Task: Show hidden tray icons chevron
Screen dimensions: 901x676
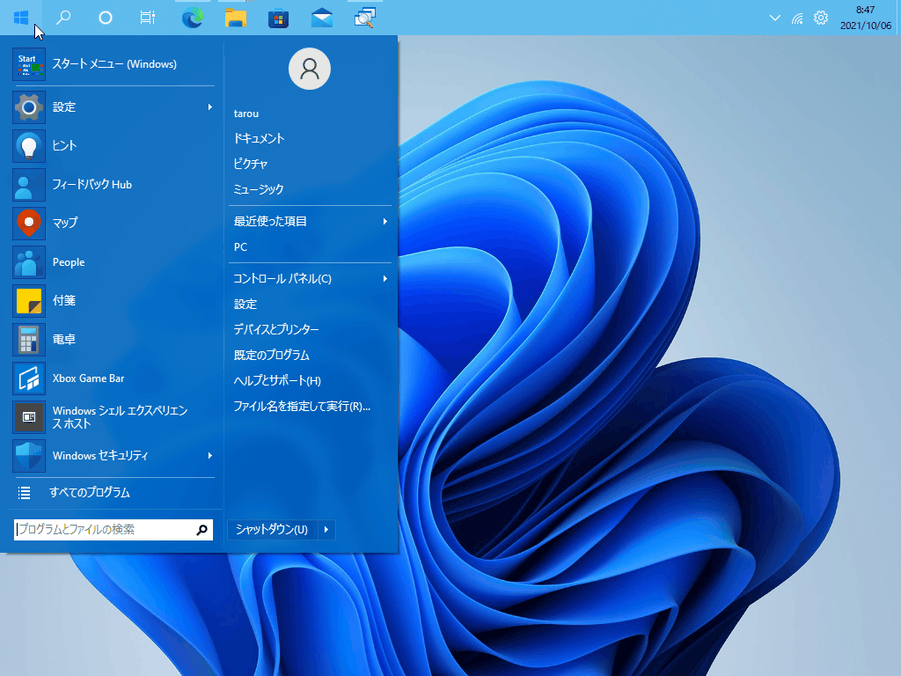Action: (x=775, y=18)
